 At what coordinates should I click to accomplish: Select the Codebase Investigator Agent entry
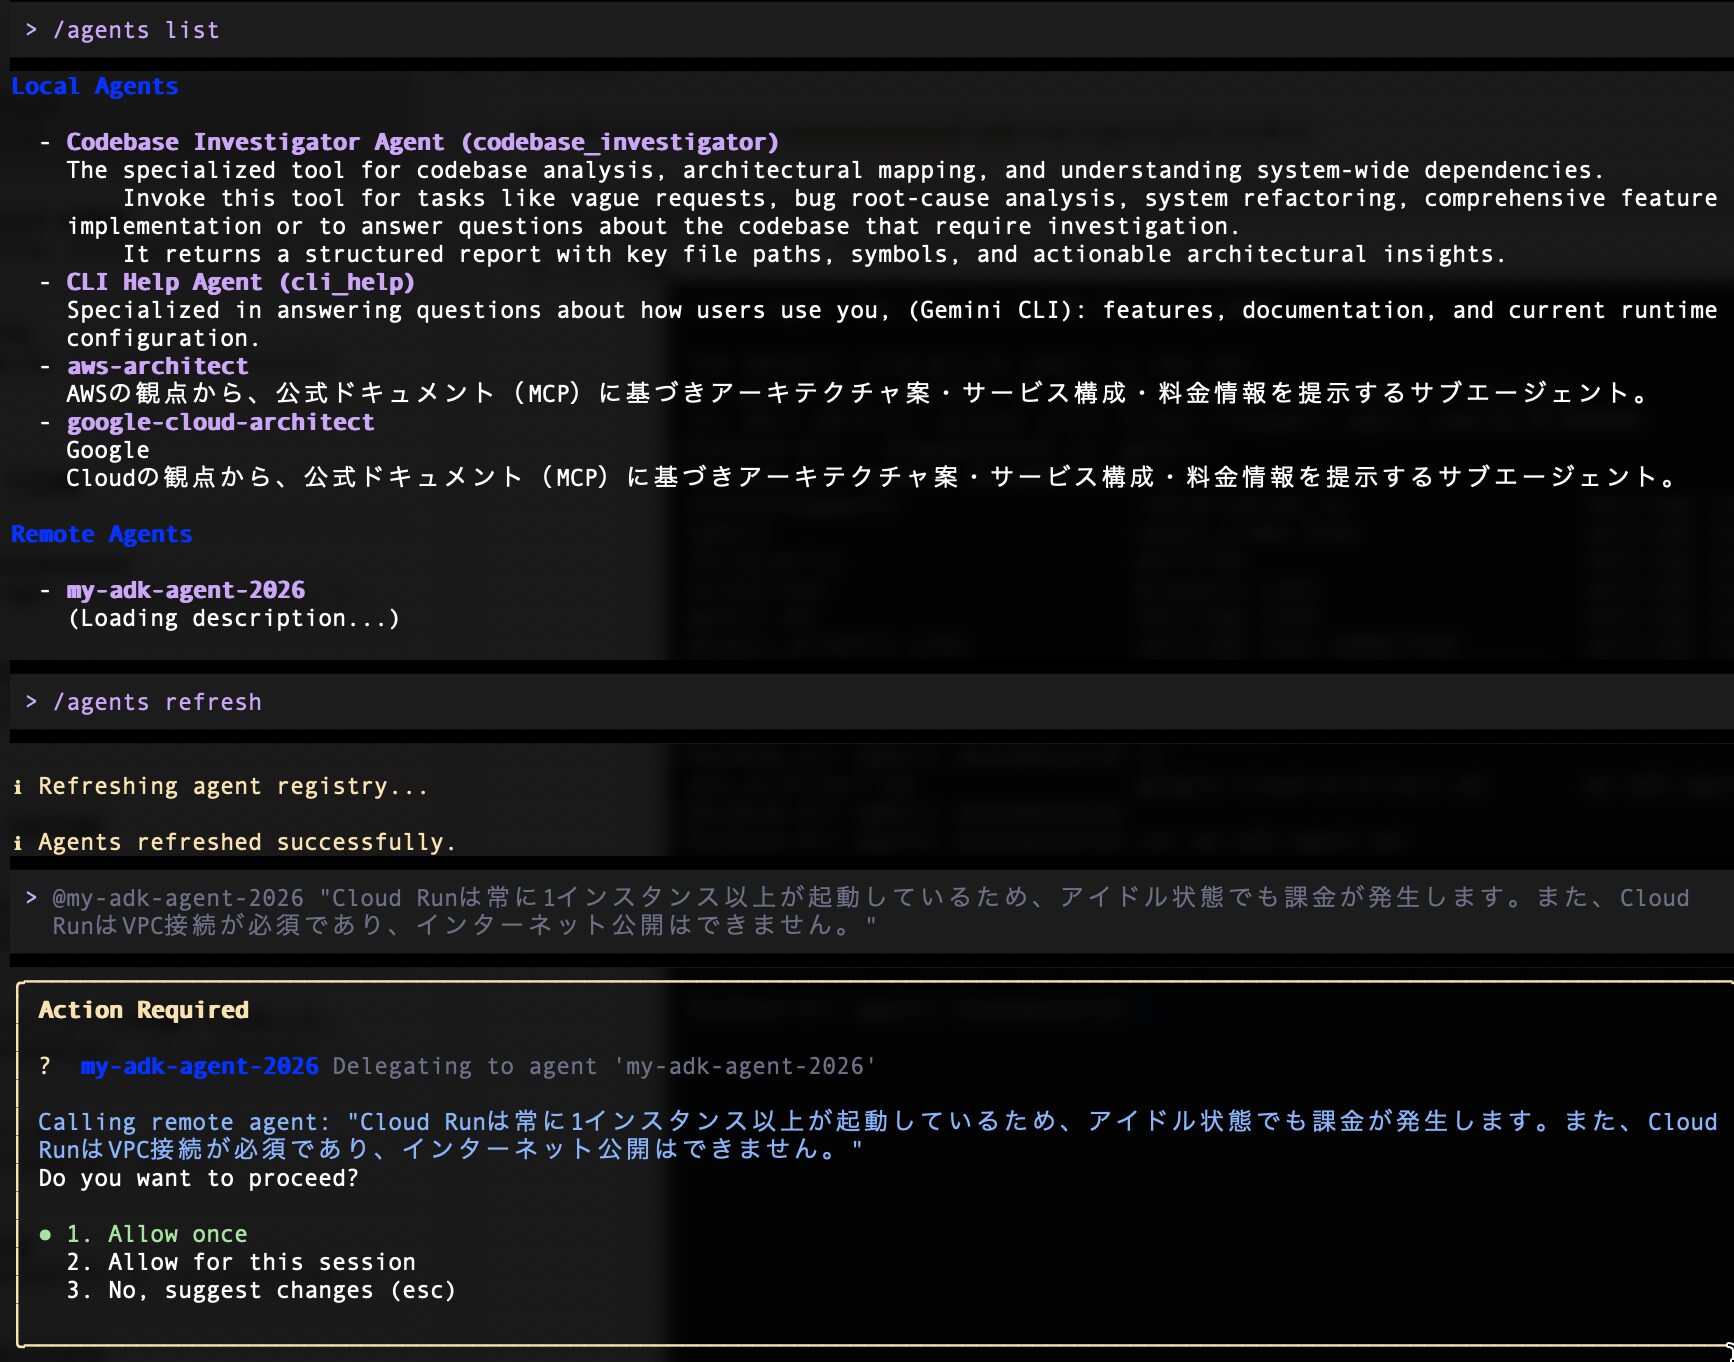pyautogui.click(x=422, y=142)
